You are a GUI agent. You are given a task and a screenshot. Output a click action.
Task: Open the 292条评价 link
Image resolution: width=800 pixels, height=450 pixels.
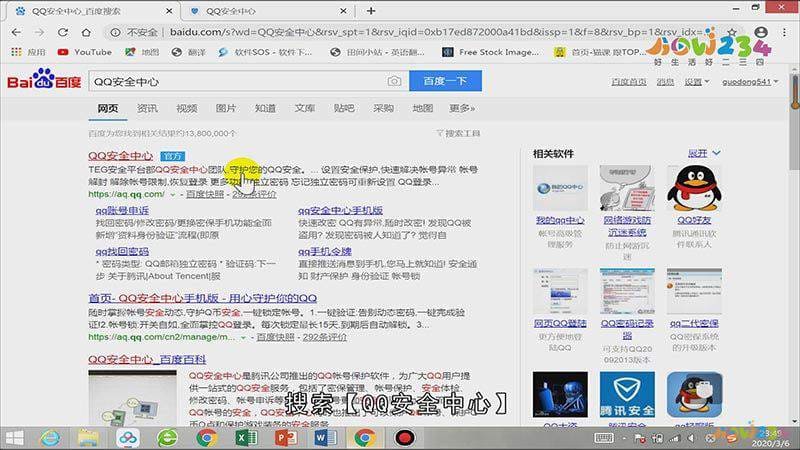pyautogui.click(x=324, y=337)
